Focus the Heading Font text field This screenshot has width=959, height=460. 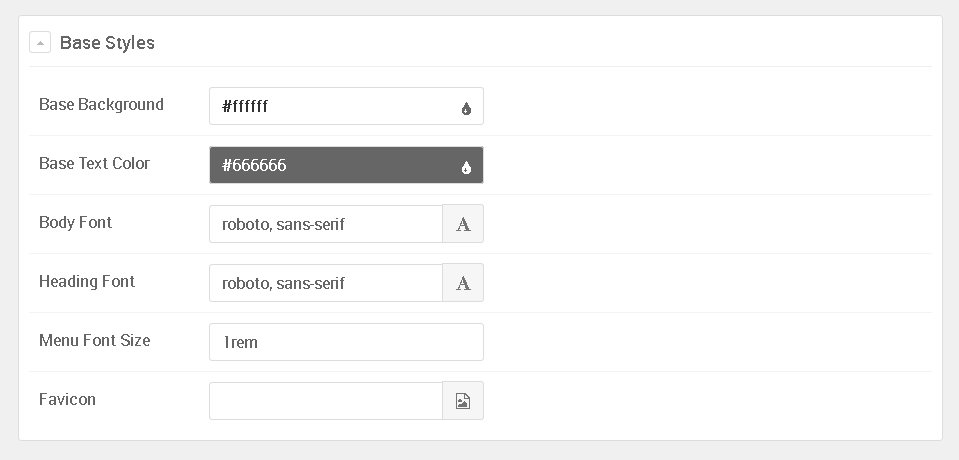click(x=325, y=283)
